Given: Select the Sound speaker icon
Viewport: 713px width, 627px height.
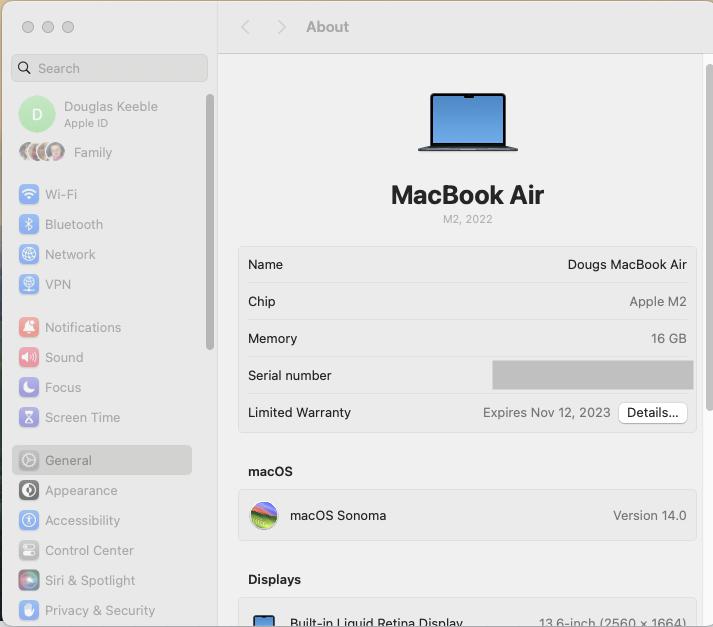Looking at the screenshot, I should (x=29, y=357).
